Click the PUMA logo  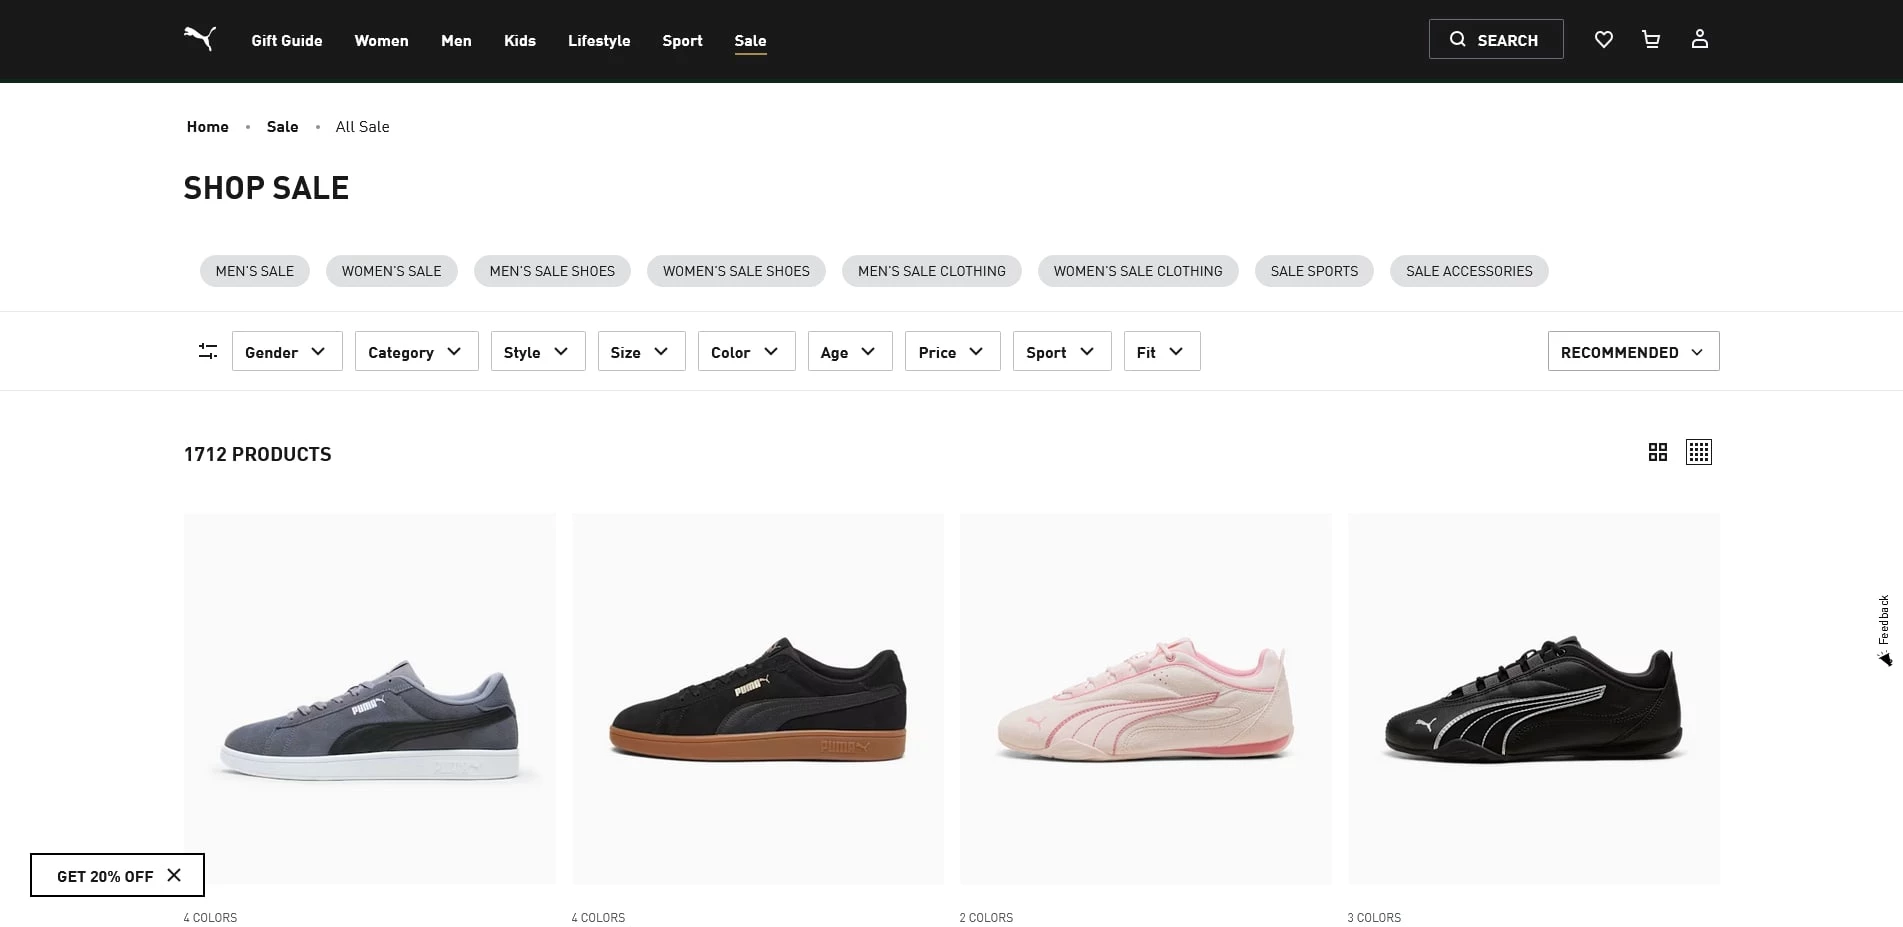click(x=199, y=38)
